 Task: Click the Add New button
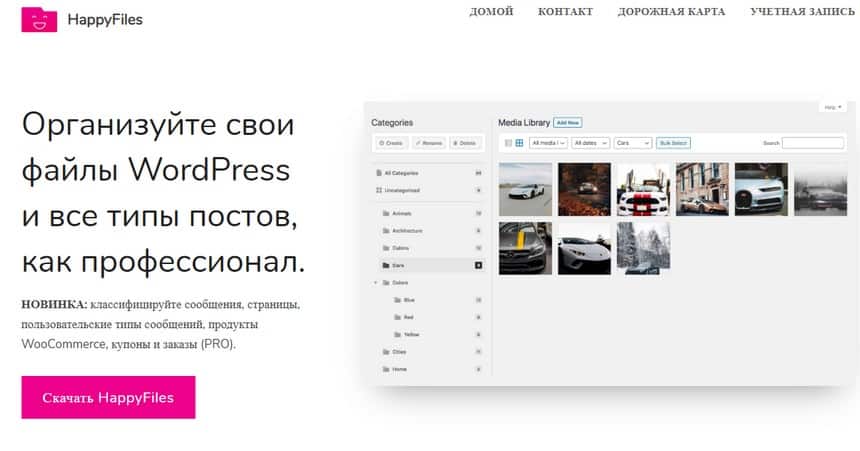tap(568, 123)
